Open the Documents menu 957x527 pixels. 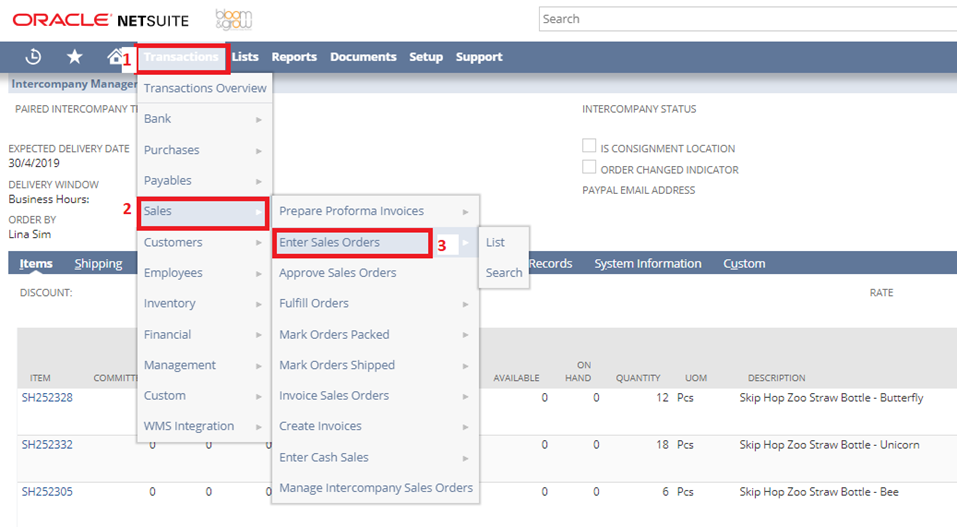click(x=363, y=57)
